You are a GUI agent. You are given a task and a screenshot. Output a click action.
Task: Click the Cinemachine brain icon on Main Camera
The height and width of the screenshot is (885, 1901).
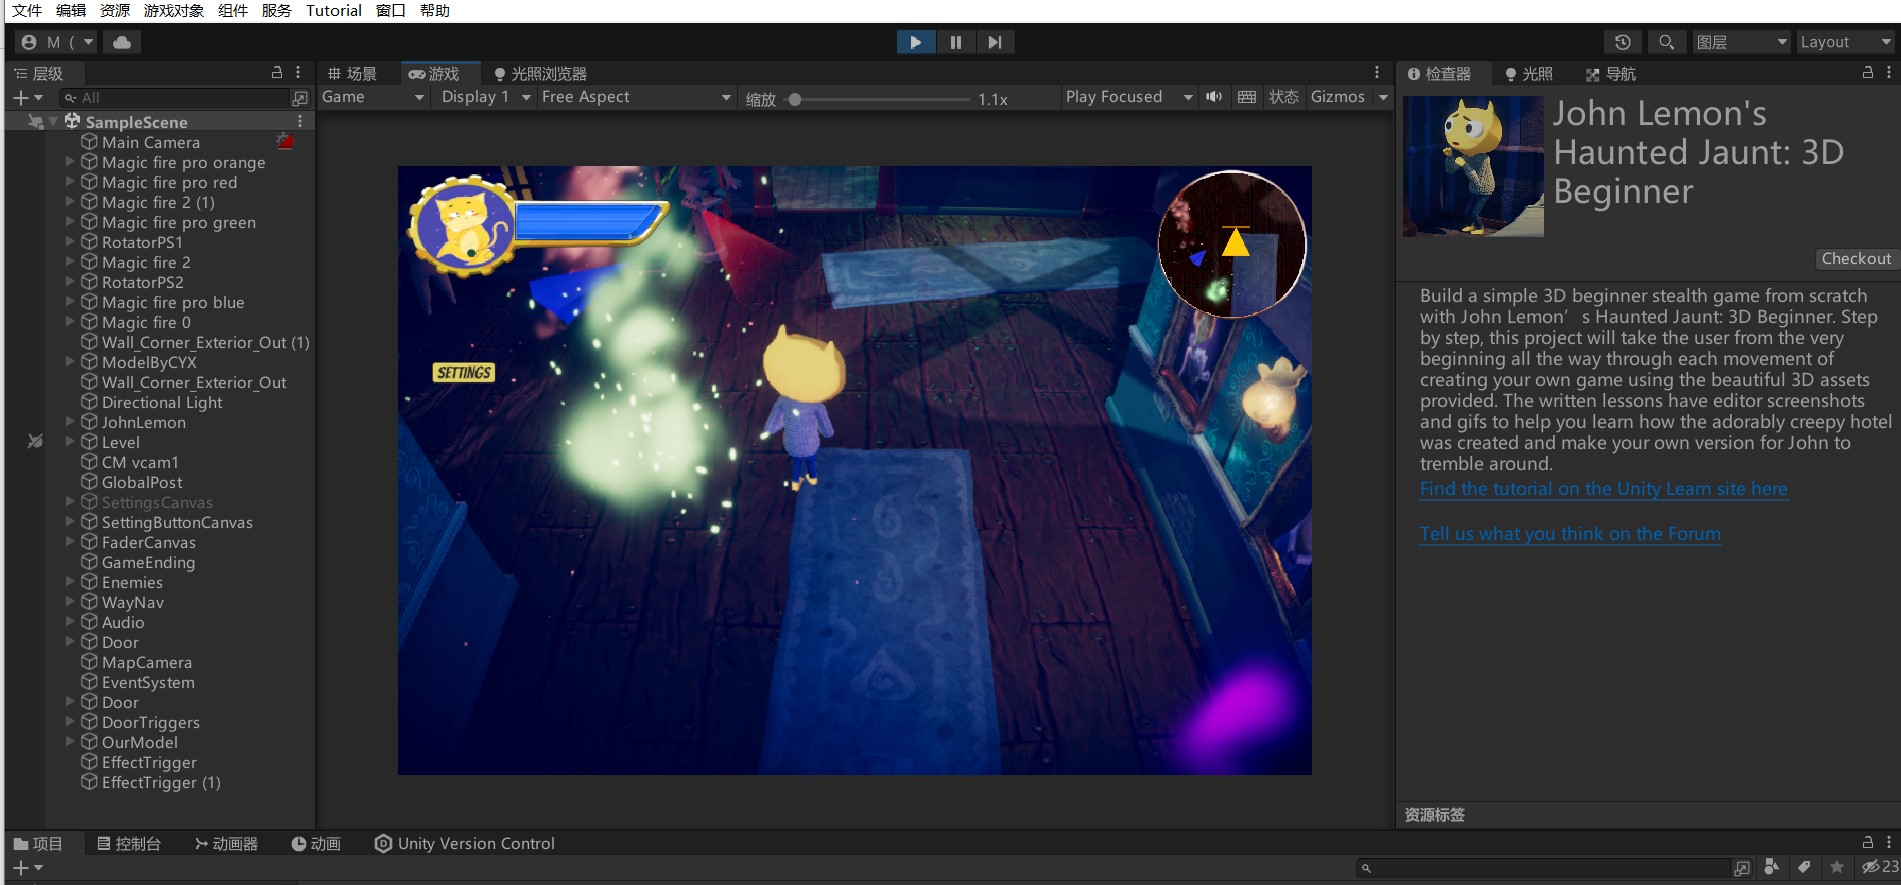(285, 142)
